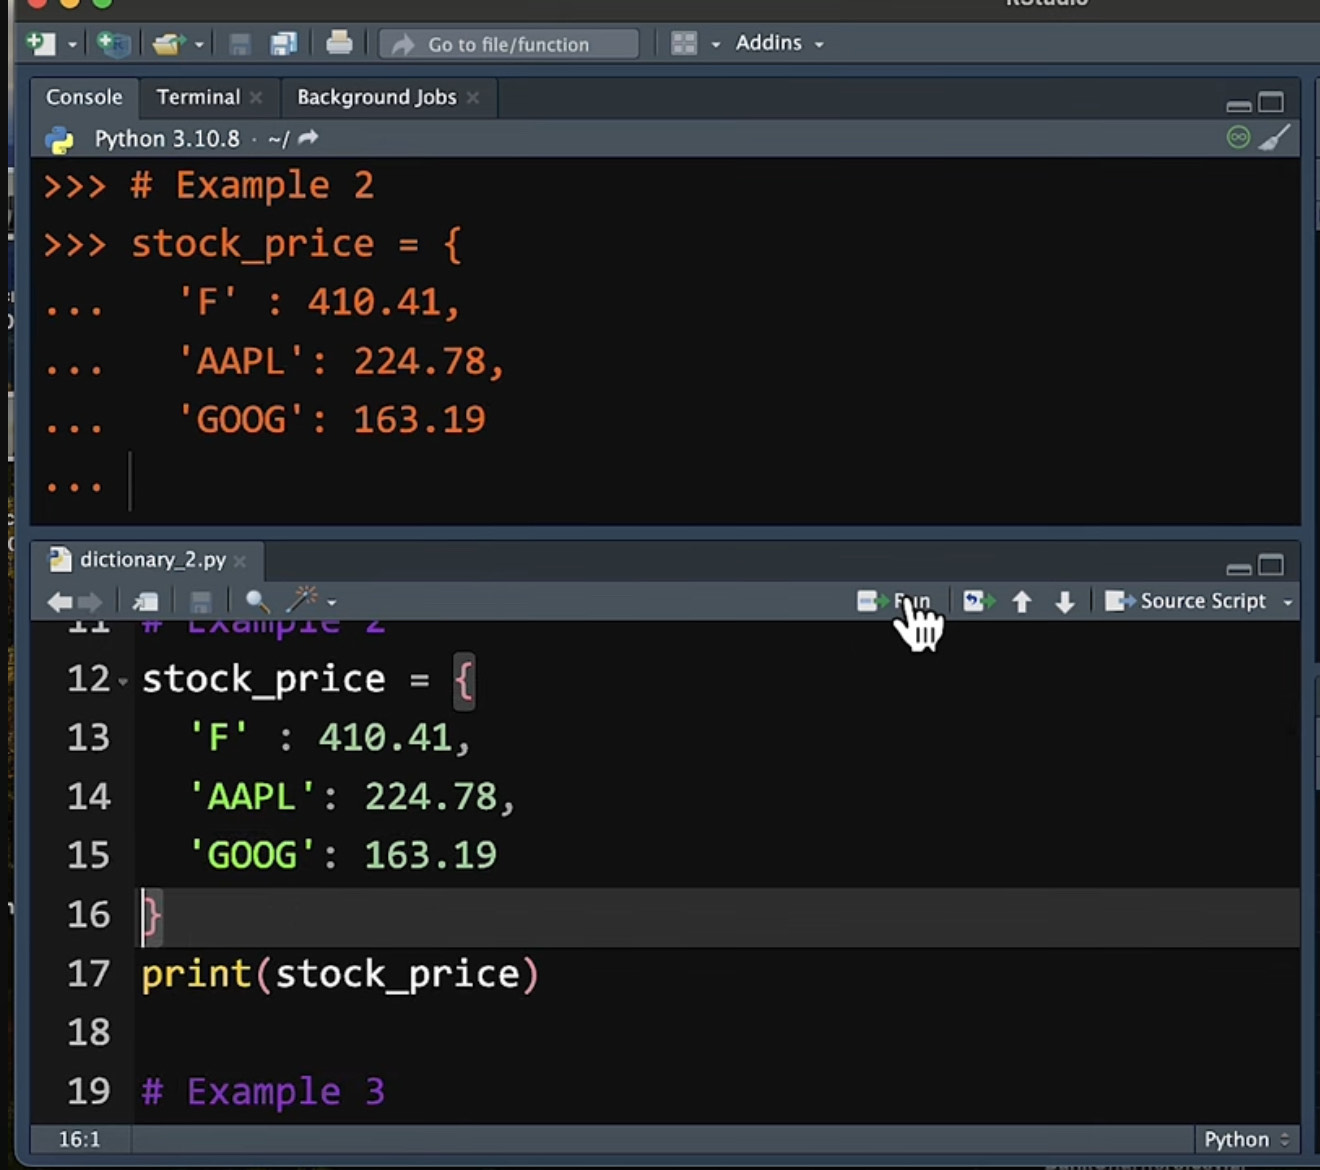Click the Re-run previous code icon
This screenshot has width=1320, height=1170.
[978, 601]
